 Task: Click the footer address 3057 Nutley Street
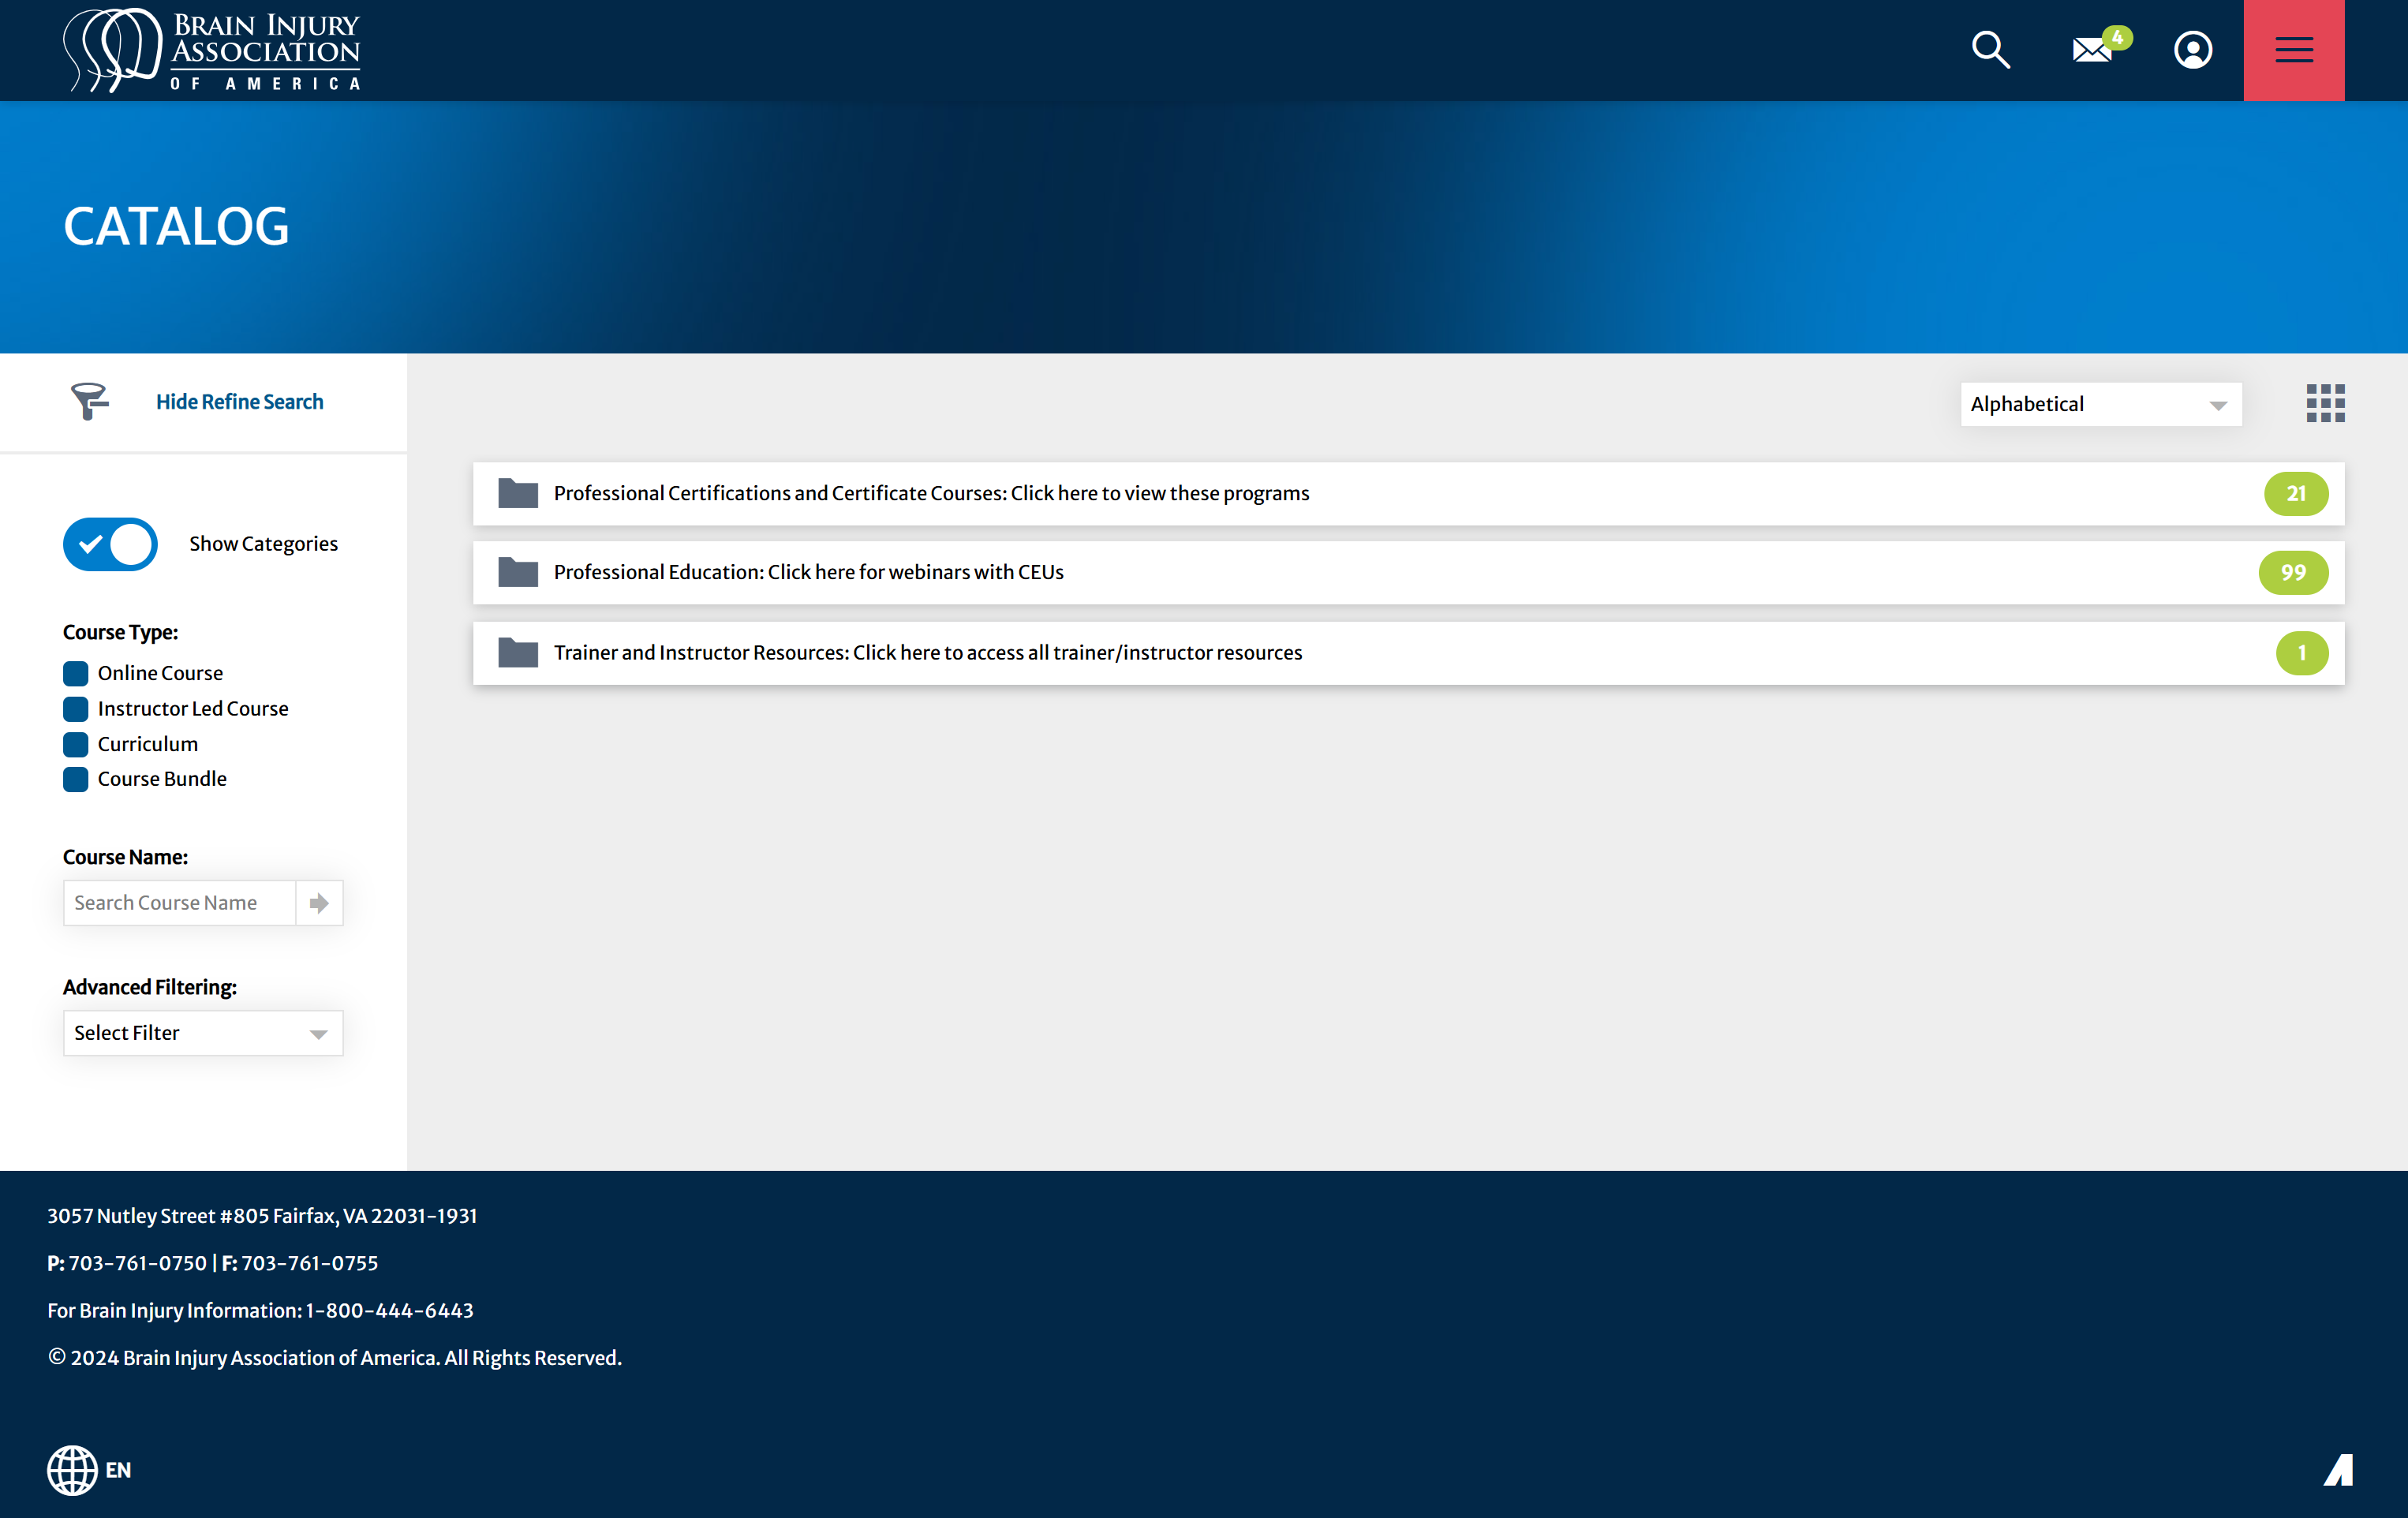pos(262,1216)
